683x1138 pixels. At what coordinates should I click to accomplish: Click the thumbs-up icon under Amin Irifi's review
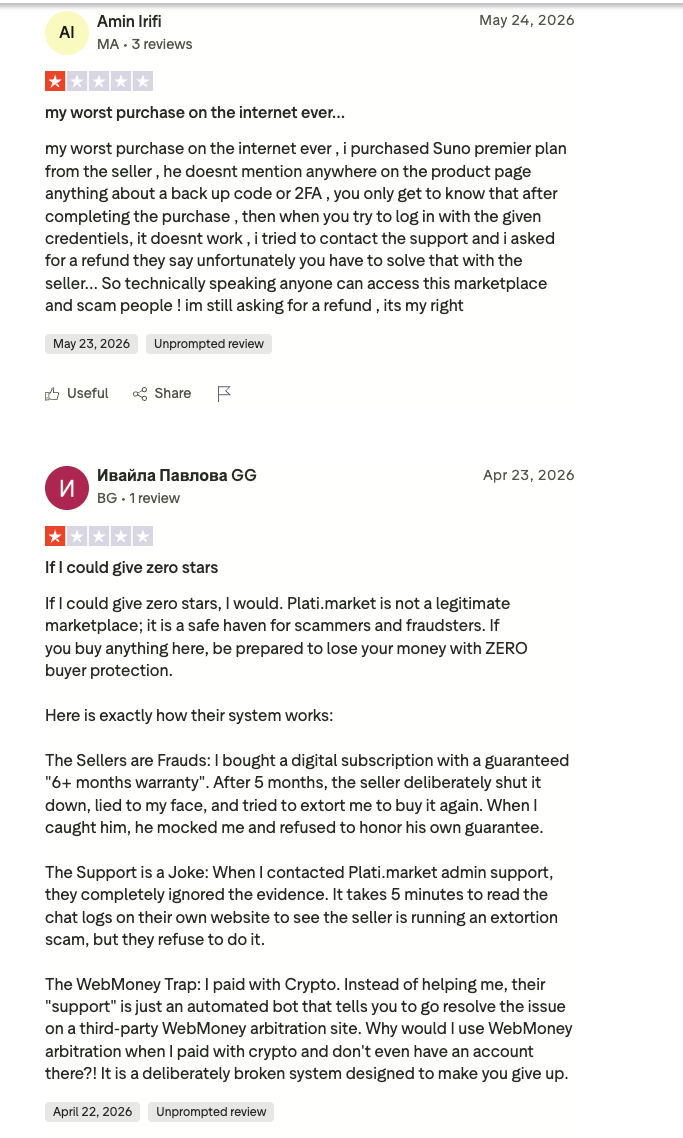click(52, 393)
